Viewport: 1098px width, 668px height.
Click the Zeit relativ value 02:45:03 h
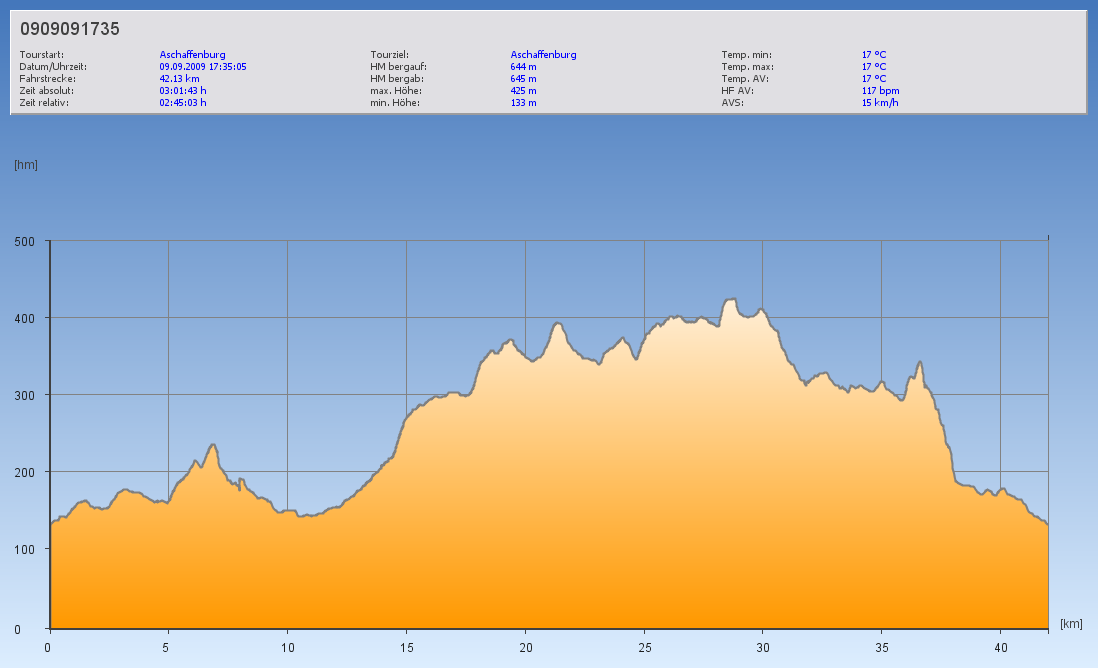click(x=183, y=103)
